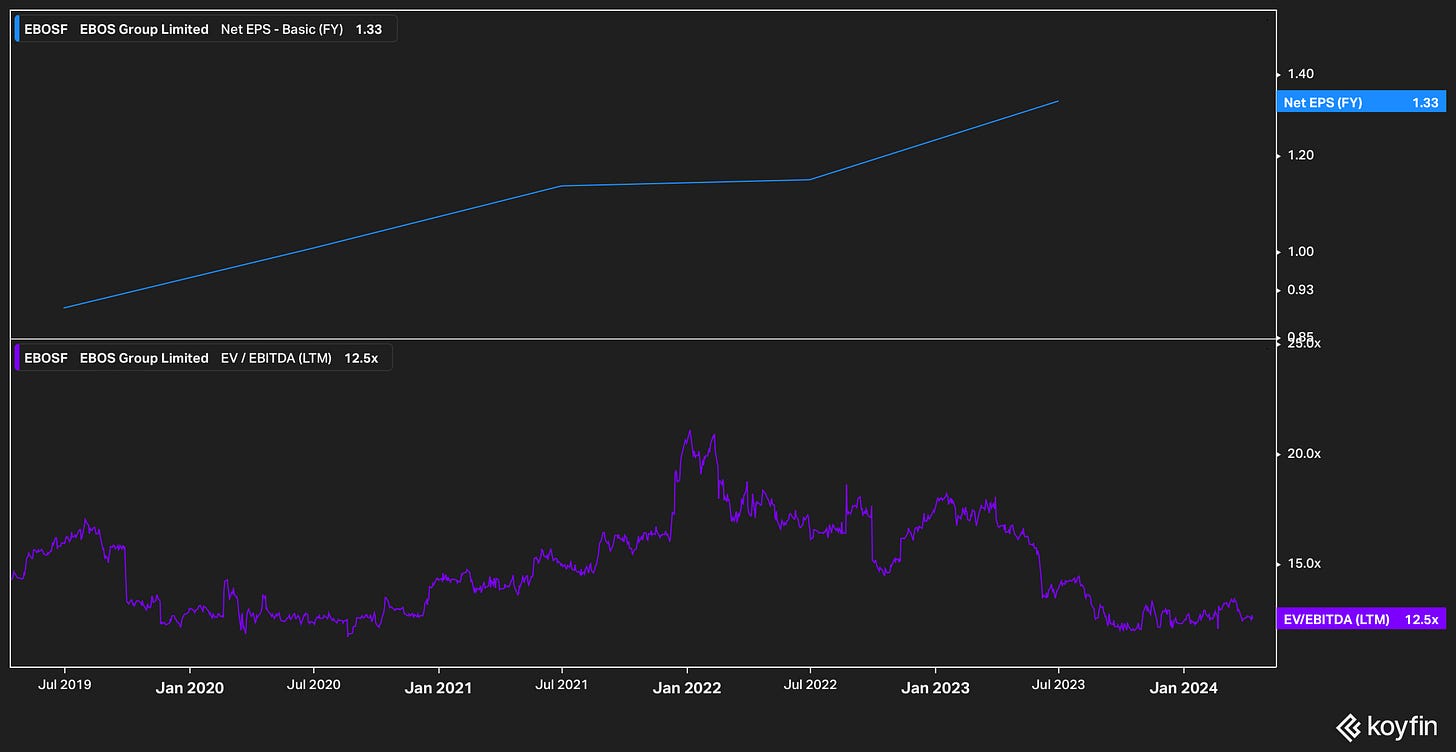Click the Jul 2022 date axis label
The width and height of the screenshot is (1456, 752).
click(x=810, y=684)
